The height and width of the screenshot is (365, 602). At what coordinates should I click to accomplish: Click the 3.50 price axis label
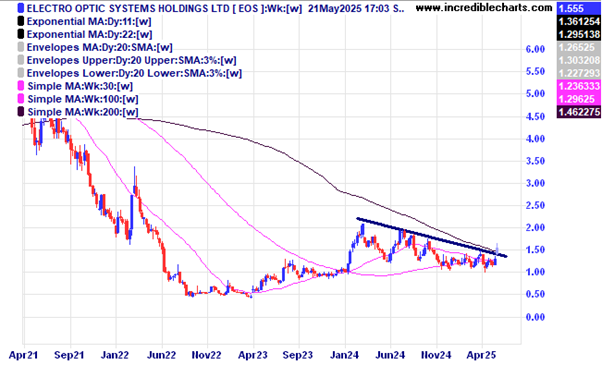pyautogui.click(x=535, y=161)
